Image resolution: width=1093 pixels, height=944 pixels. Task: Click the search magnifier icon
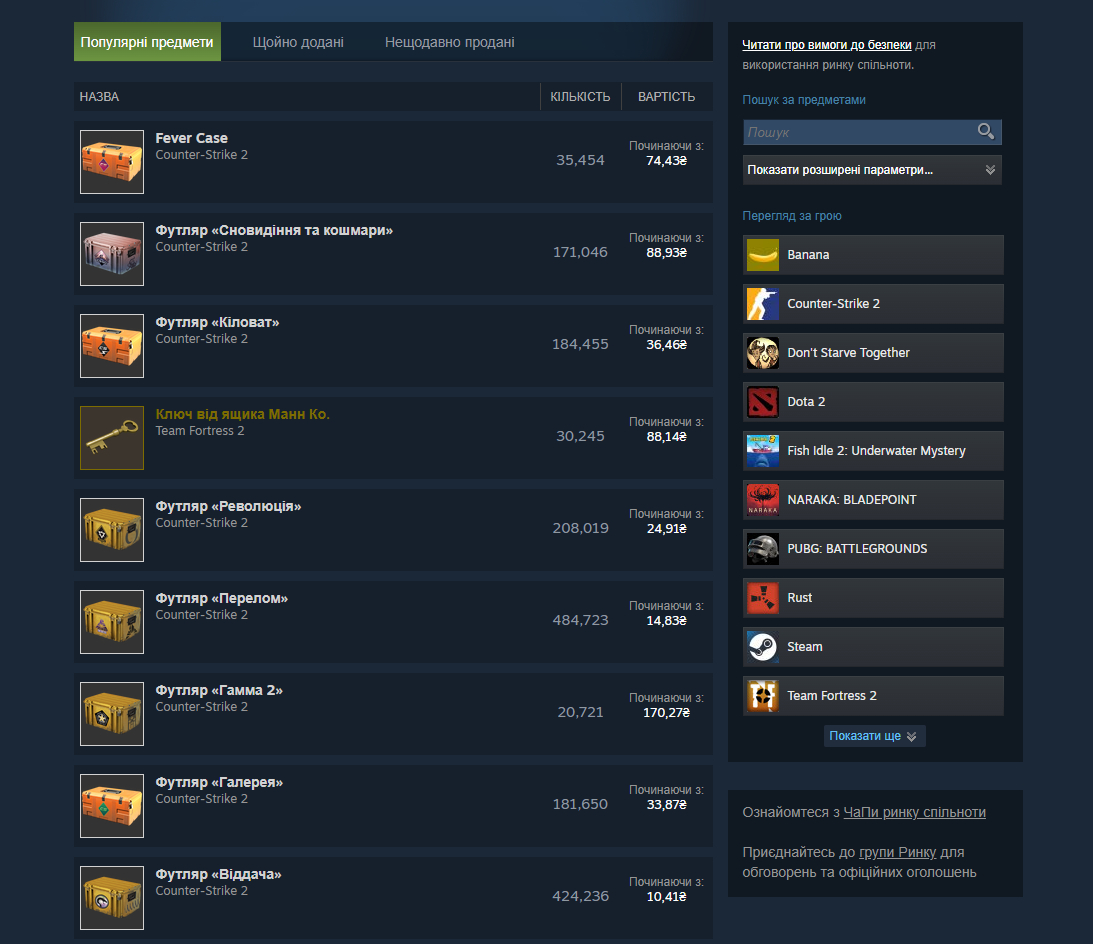pos(986,132)
